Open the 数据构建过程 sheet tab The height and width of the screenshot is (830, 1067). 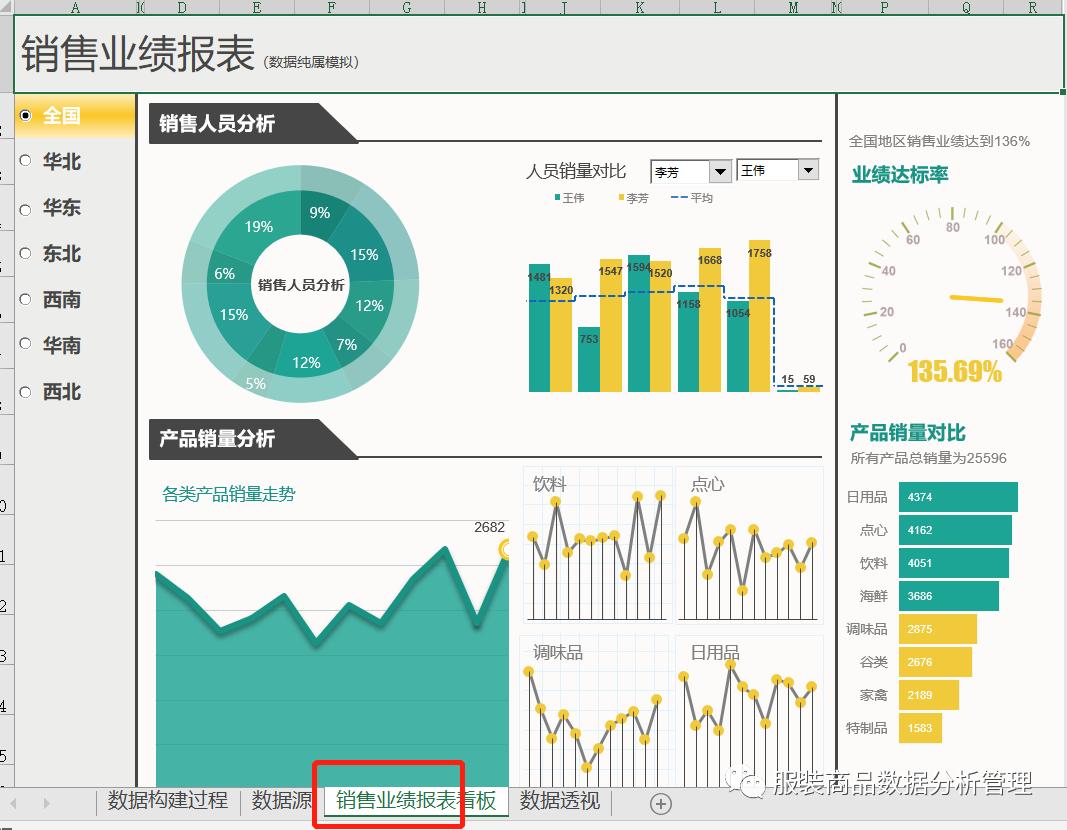tap(166, 800)
